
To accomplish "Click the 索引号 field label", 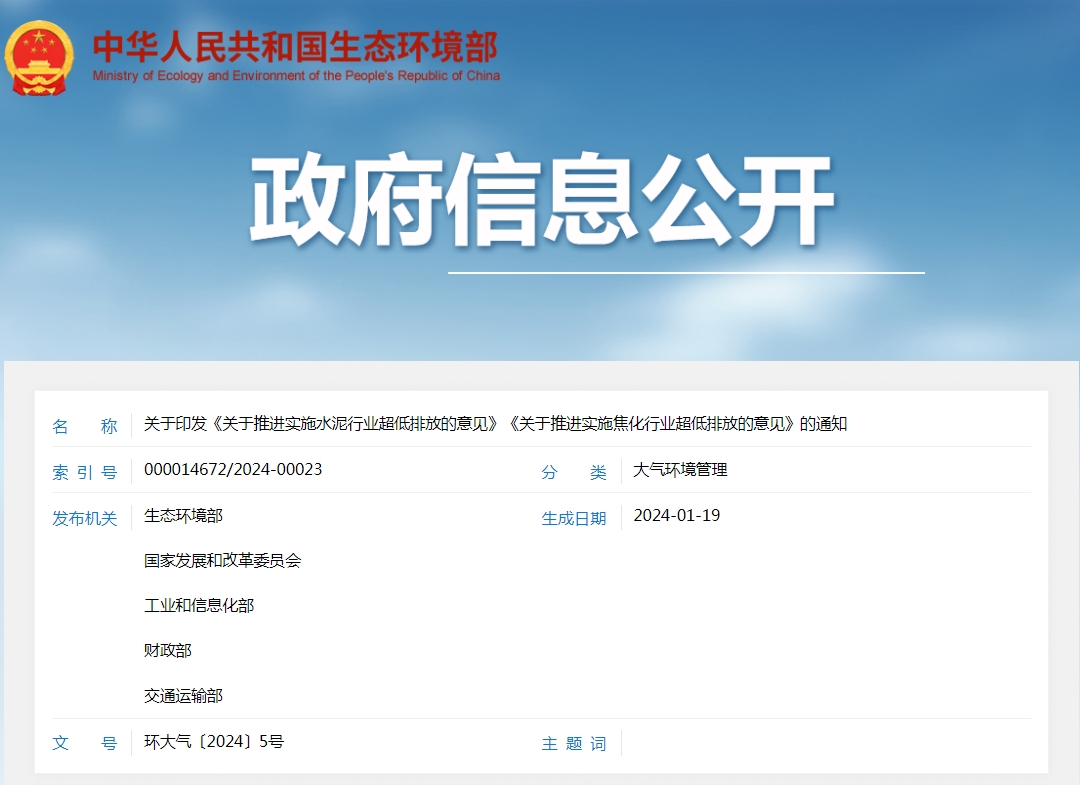I will point(85,472).
